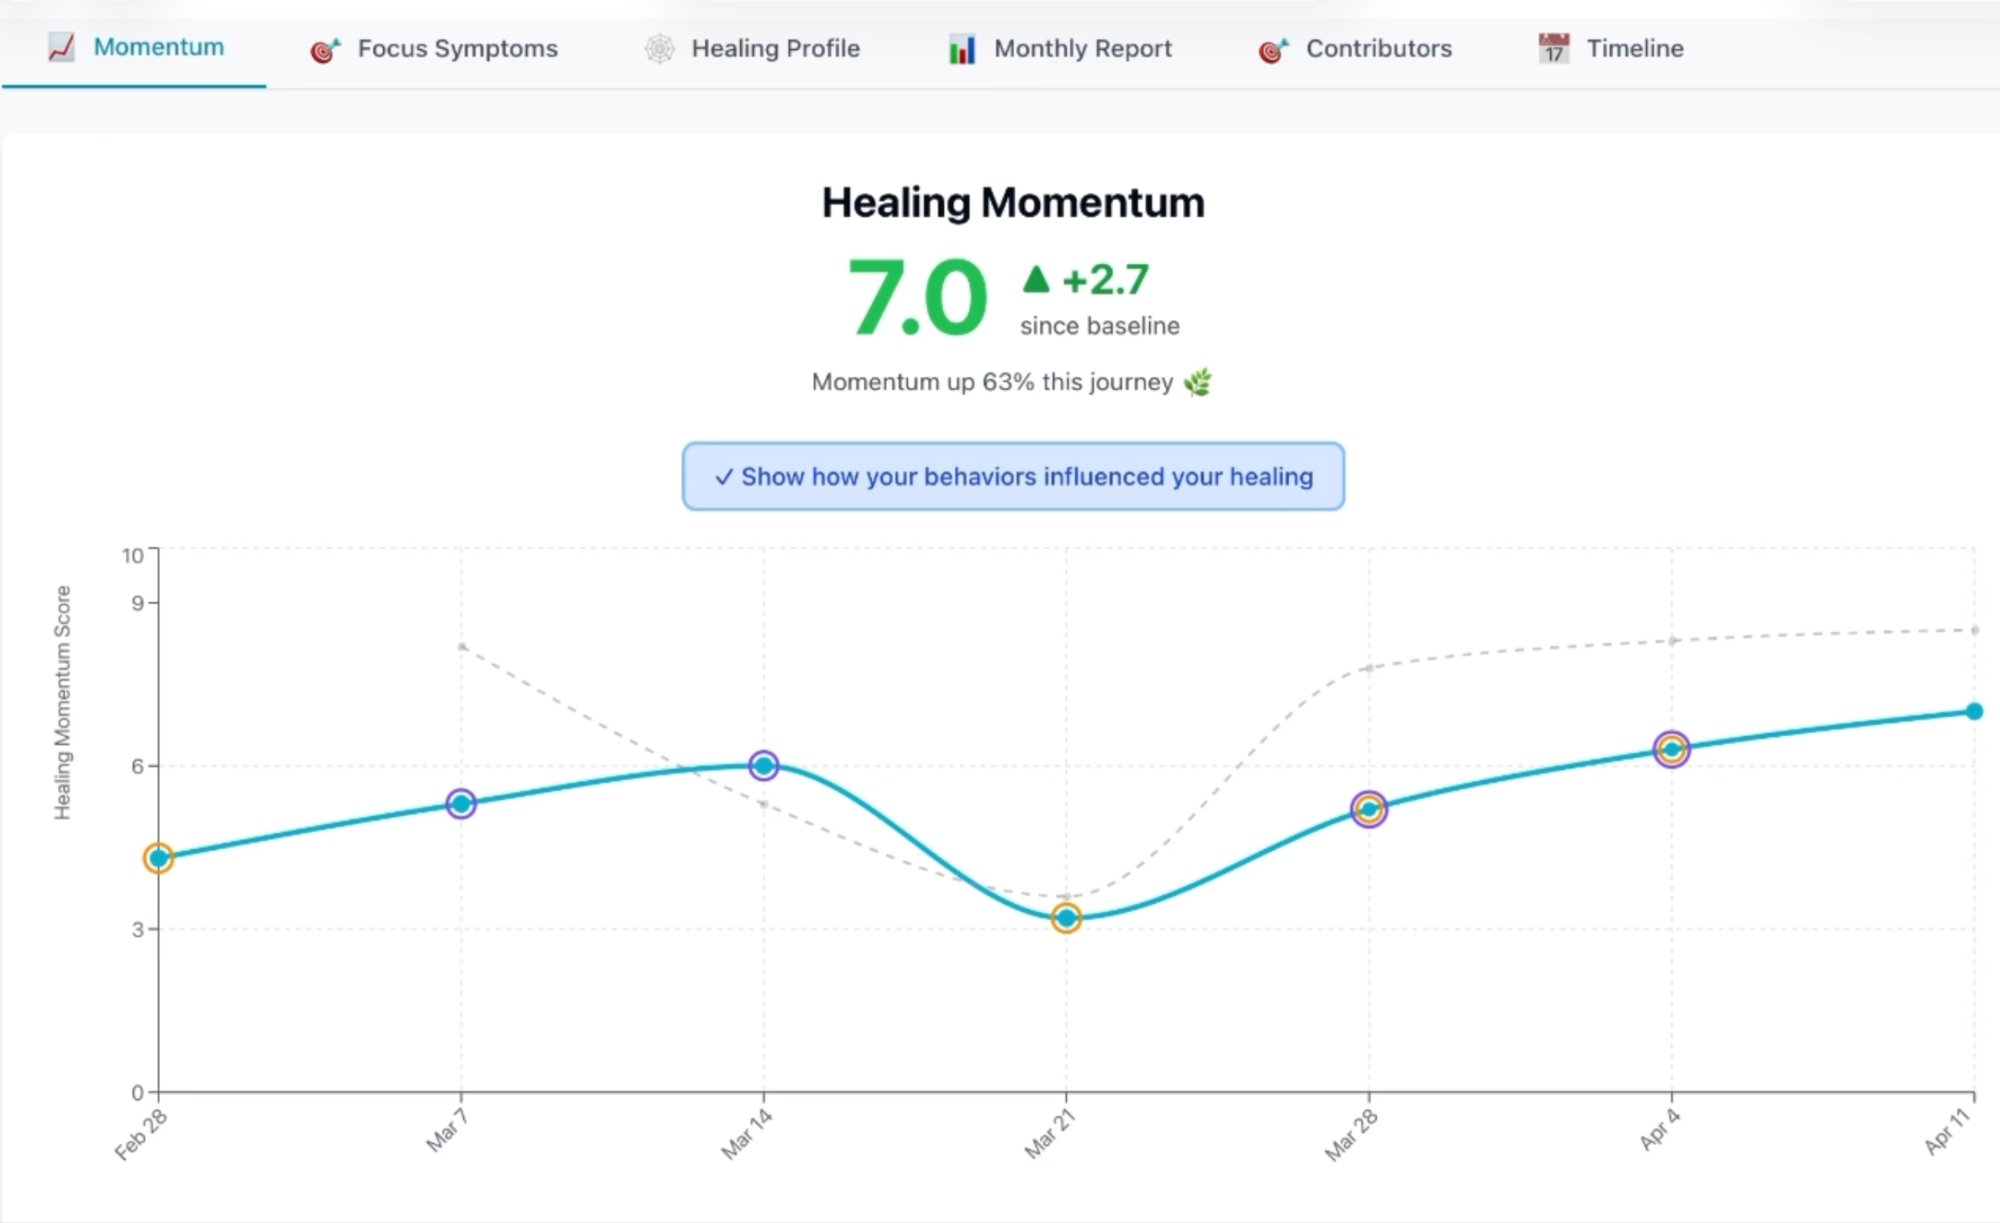Click the 7.0 momentum score
Screen dimensions: 2000x1223
(915, 295)
